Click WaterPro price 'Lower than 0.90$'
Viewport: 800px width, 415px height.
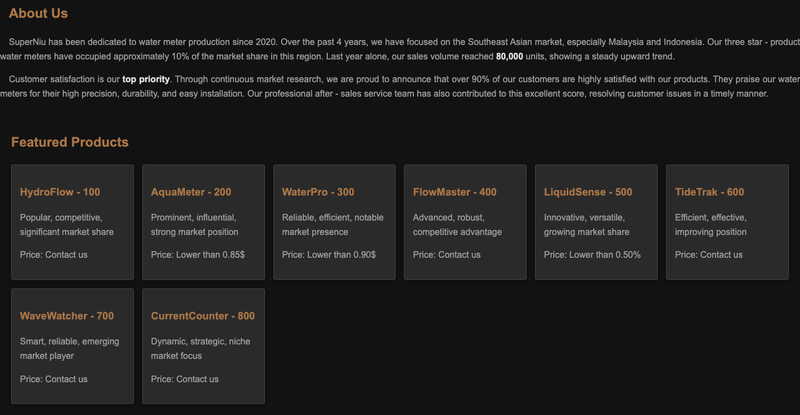click(x=341, y=255)
